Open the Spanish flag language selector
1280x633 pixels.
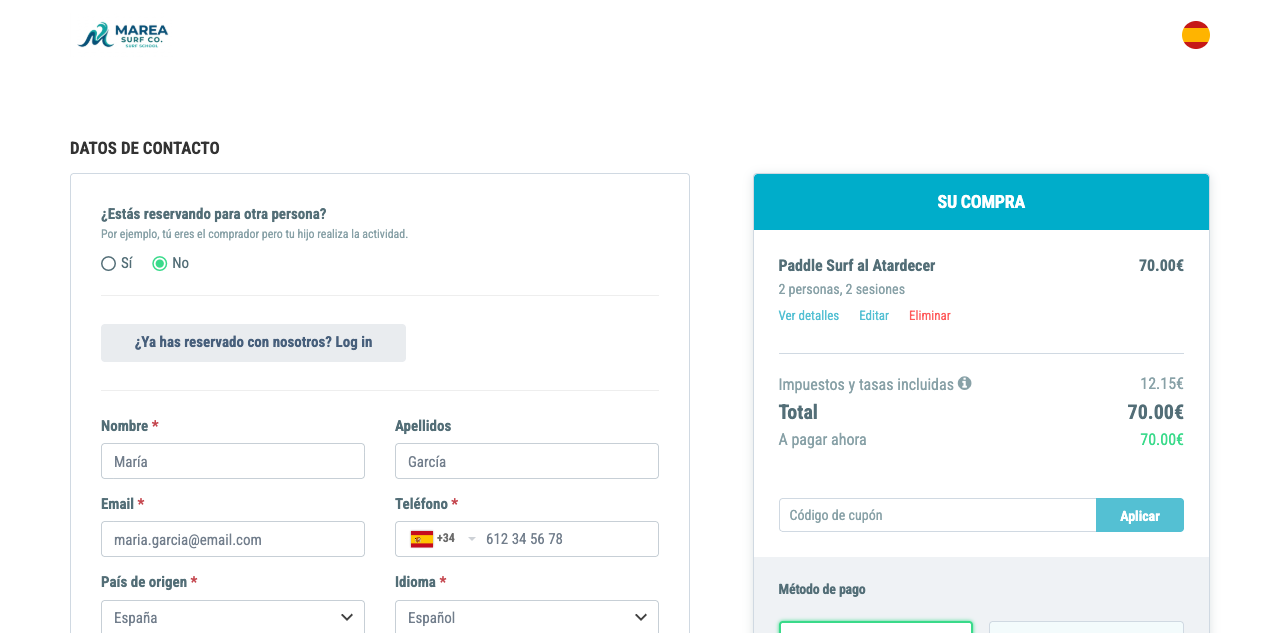point(1196,35)
